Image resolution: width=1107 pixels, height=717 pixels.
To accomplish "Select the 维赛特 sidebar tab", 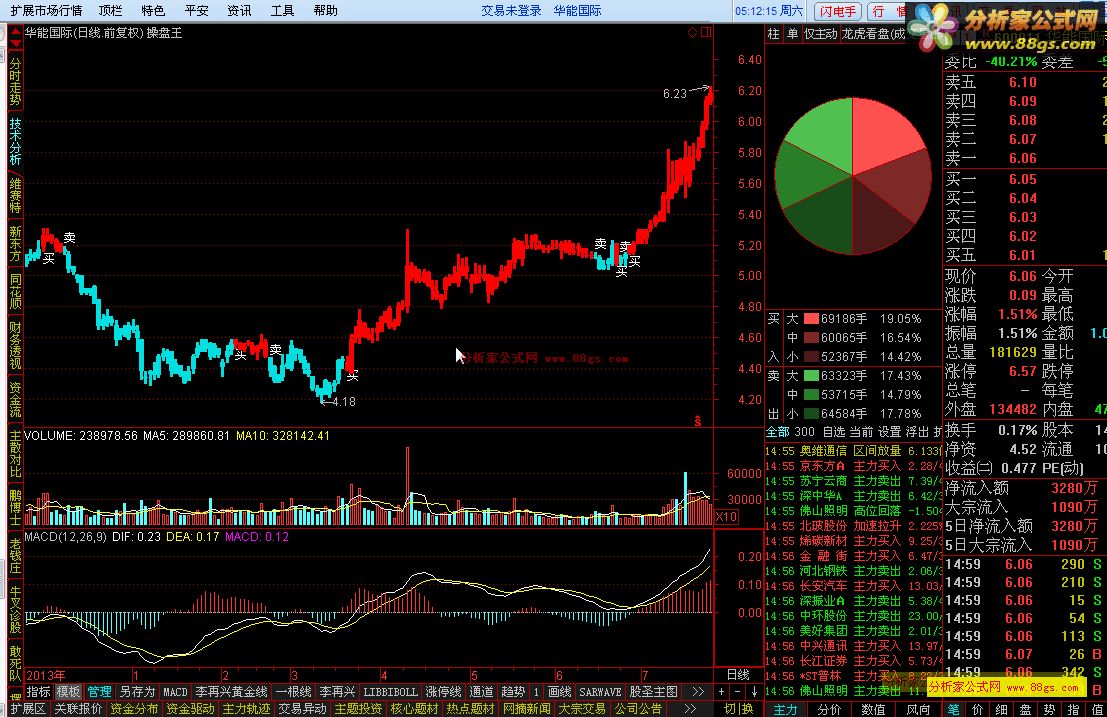I will pos(15,195).
